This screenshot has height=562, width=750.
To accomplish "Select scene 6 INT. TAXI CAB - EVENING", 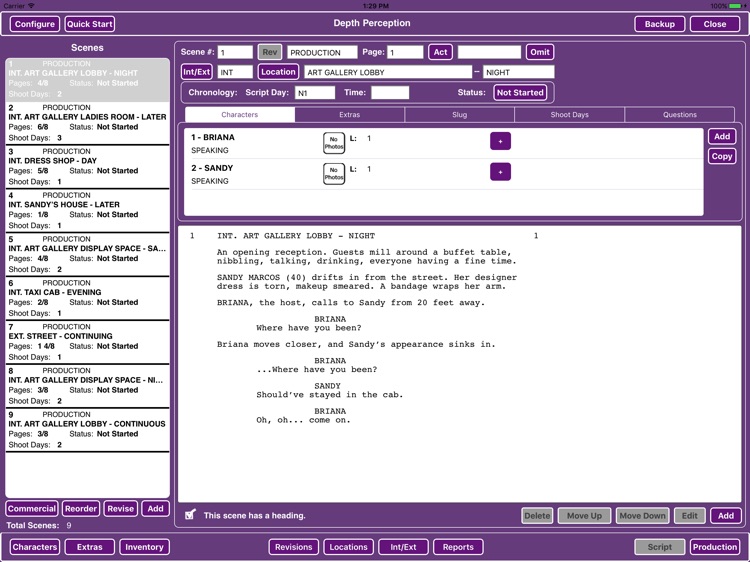I will tap(88, 298).
